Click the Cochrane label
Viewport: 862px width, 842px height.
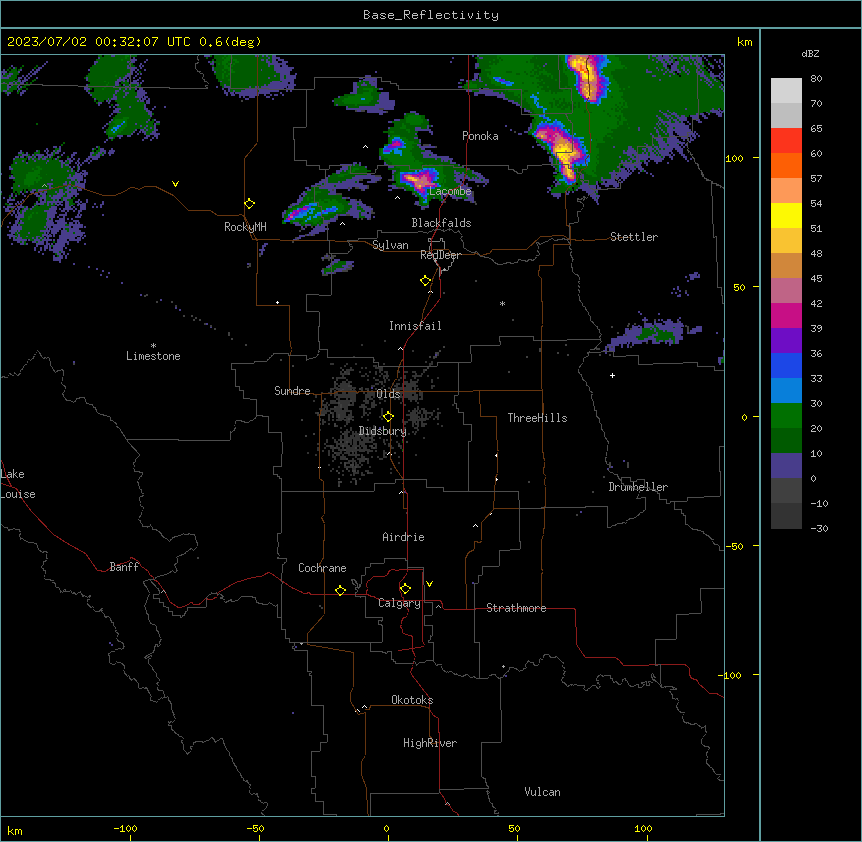click(x=322, y=568)
